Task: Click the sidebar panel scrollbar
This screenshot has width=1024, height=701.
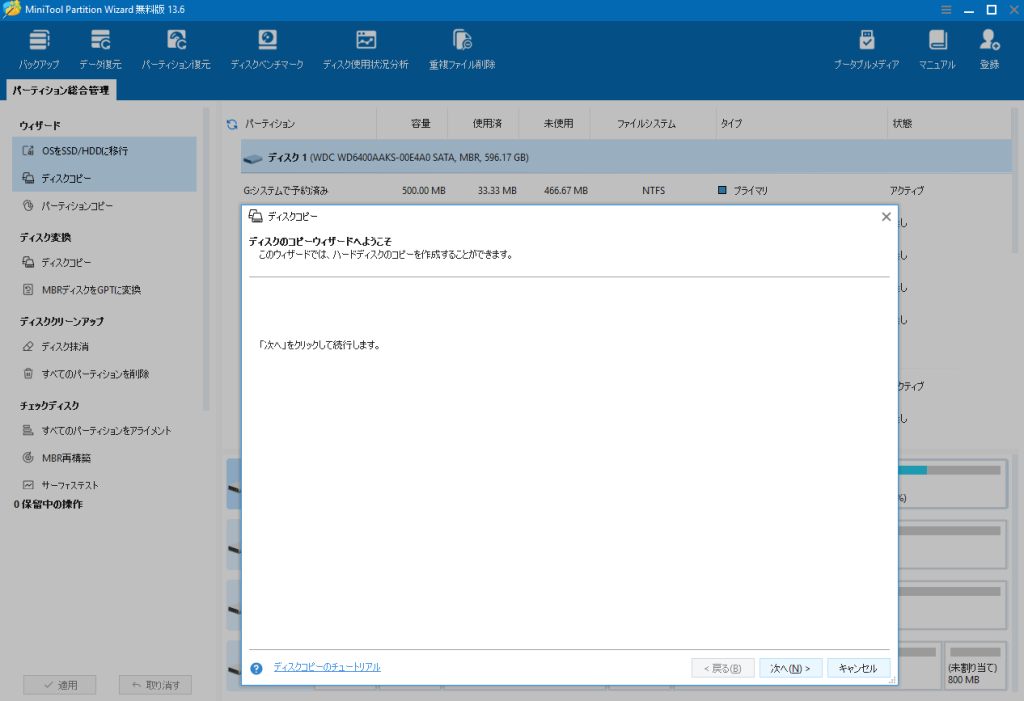Action: click(206, 259)
